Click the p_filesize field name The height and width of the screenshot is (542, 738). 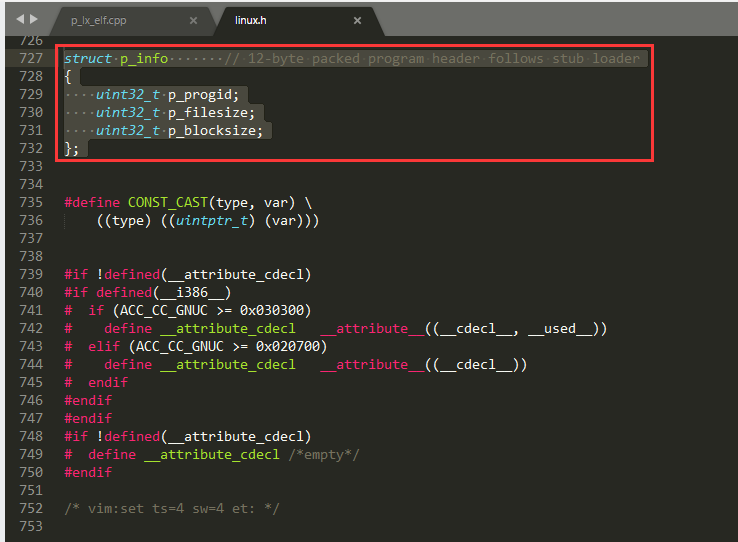212,113
